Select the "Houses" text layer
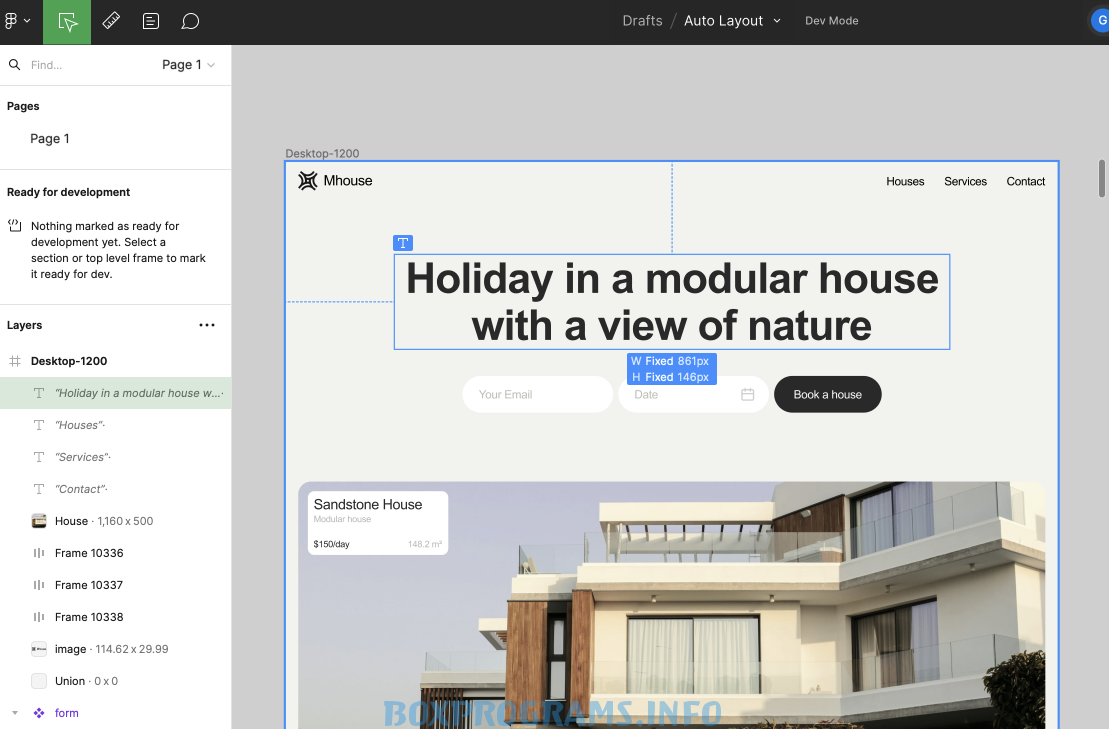Screen dimensions: 1109x729 [x=115, y=425]
